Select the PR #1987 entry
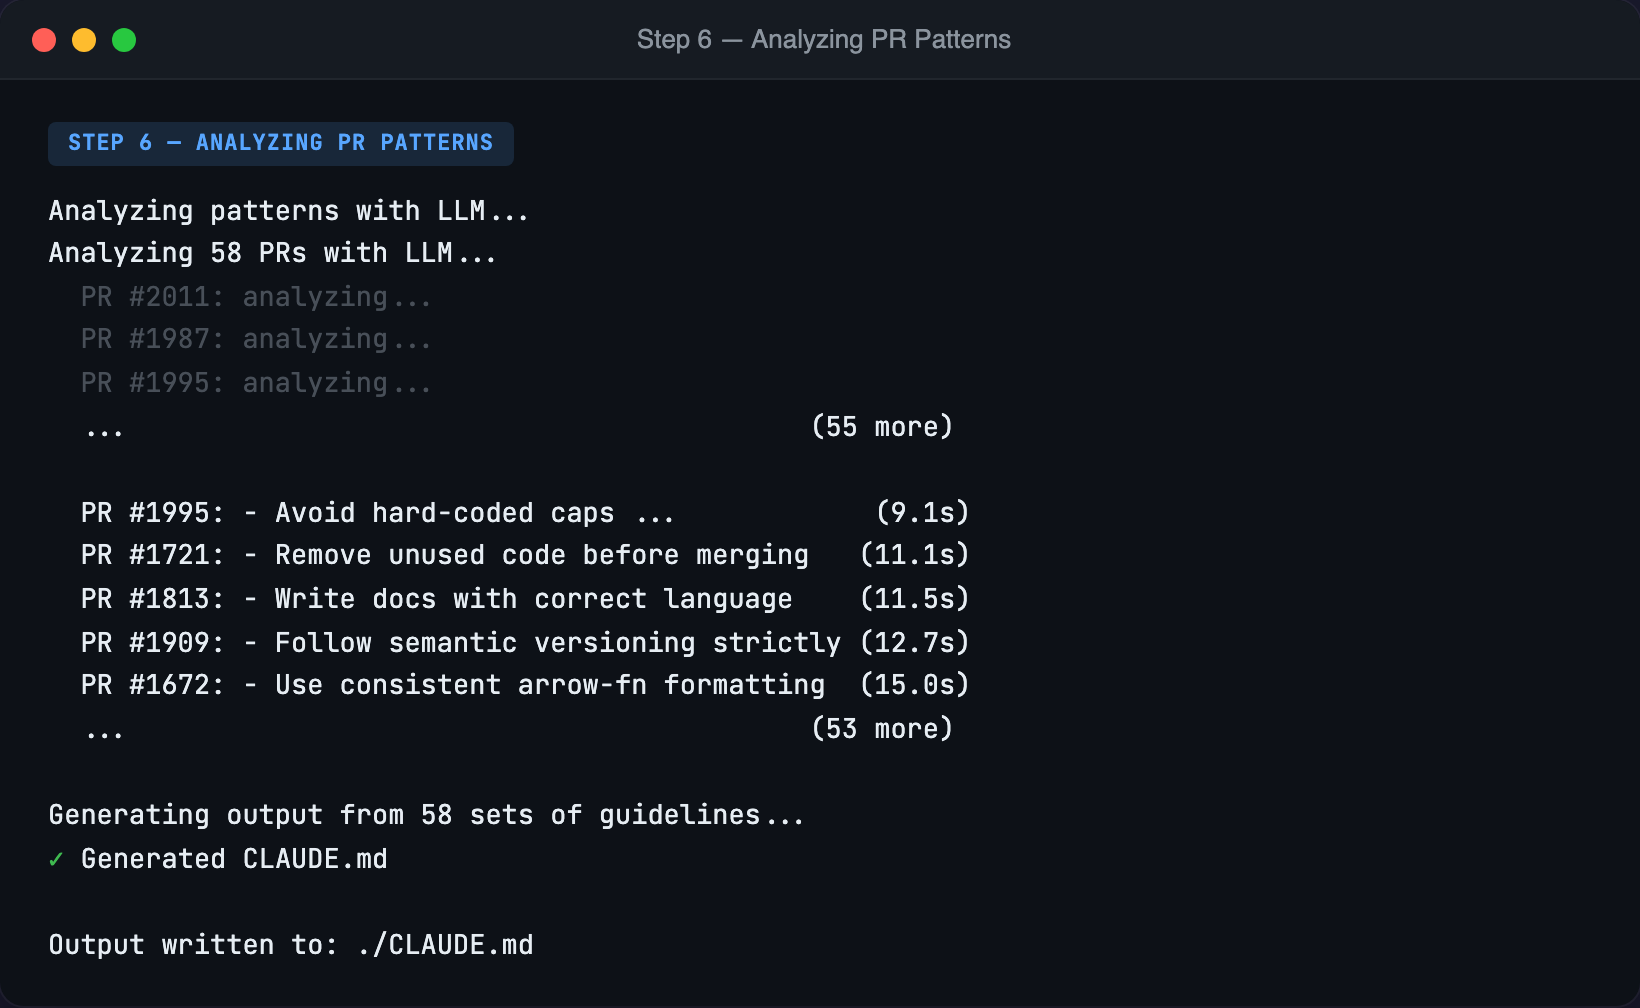Image resolution: width=1640 pixels, height=1008 pixels. pyautogui.click(x=255, y=338)
